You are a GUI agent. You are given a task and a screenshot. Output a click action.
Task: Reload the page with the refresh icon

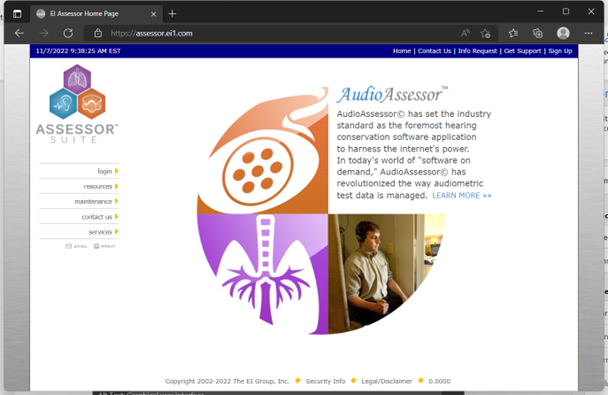(x=68, y=33)
